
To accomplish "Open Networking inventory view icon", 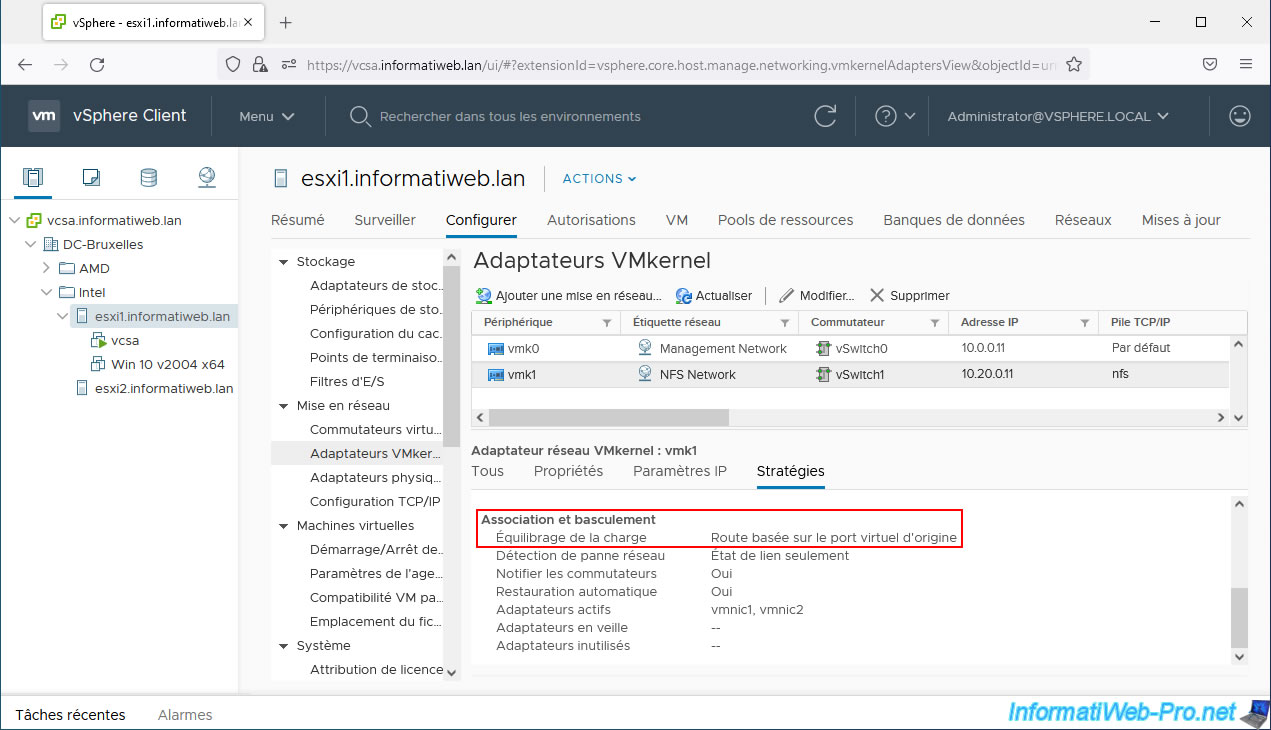I will 206,178.
